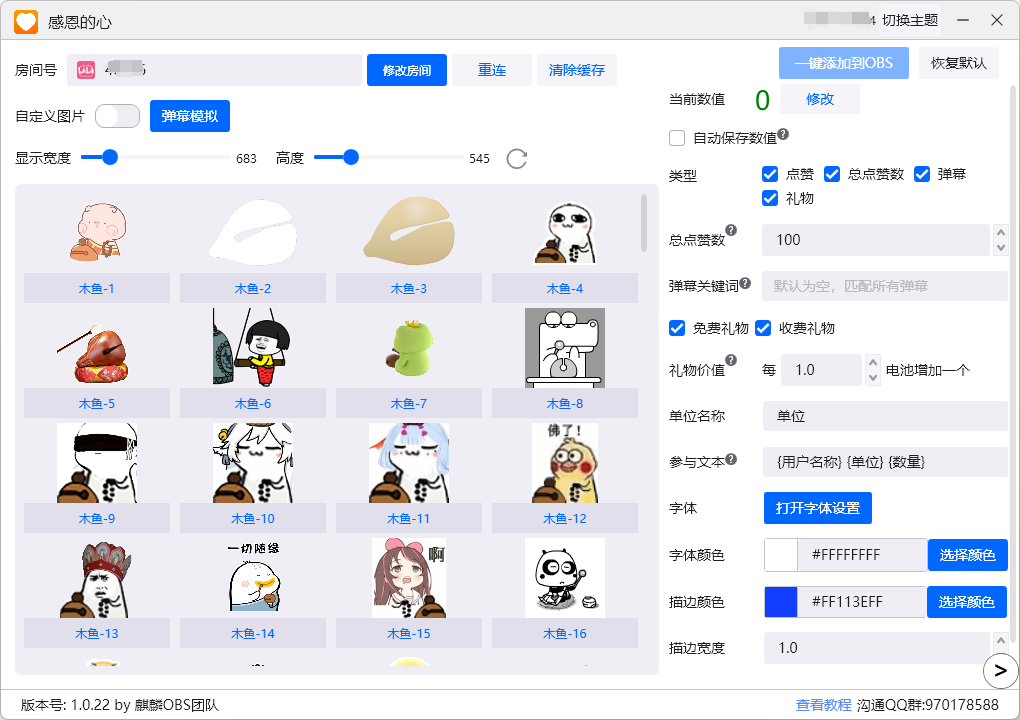Click the circular refresh size icon

(x=517, y=159)
